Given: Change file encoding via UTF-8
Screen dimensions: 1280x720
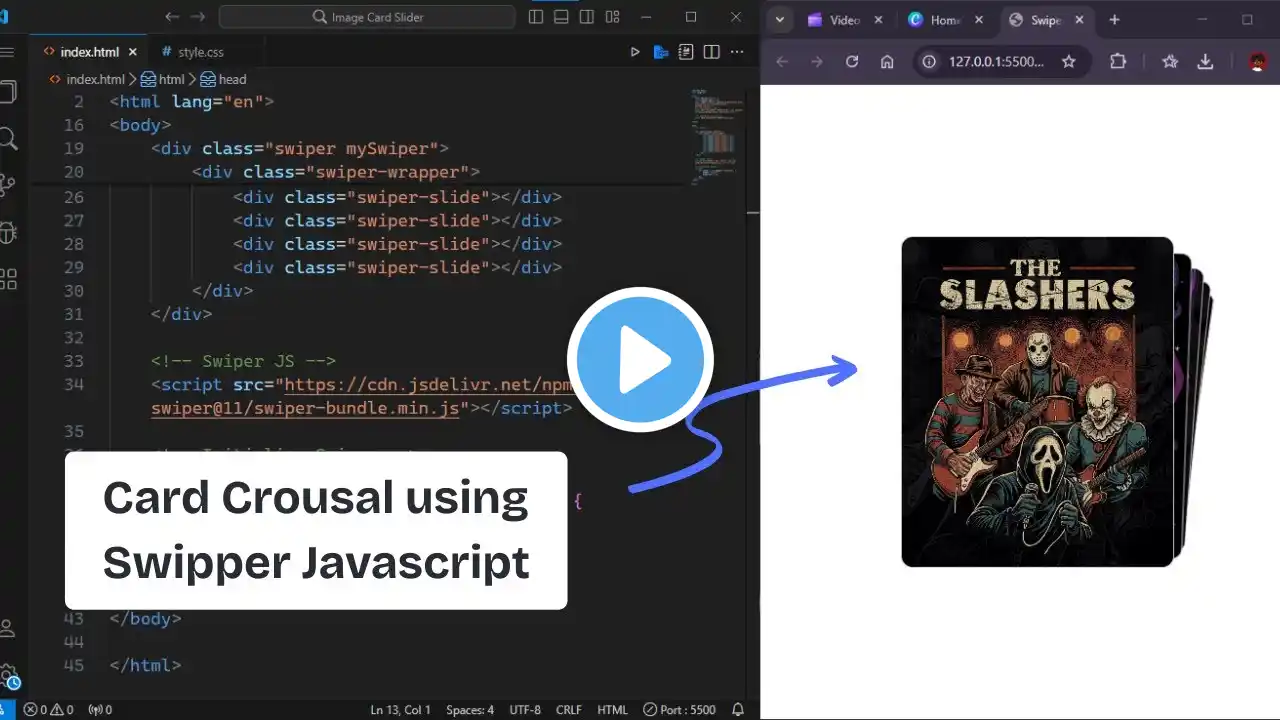Looking at the screenshot, I should (x=524, y=710).
